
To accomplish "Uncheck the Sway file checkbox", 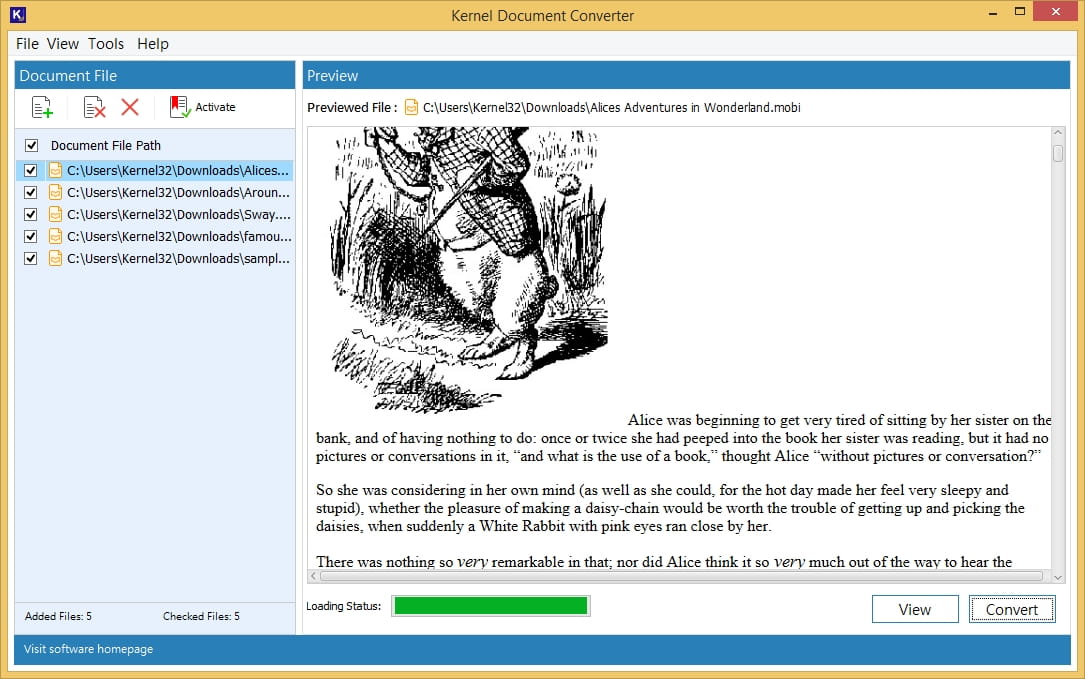I will pos(30,215).
